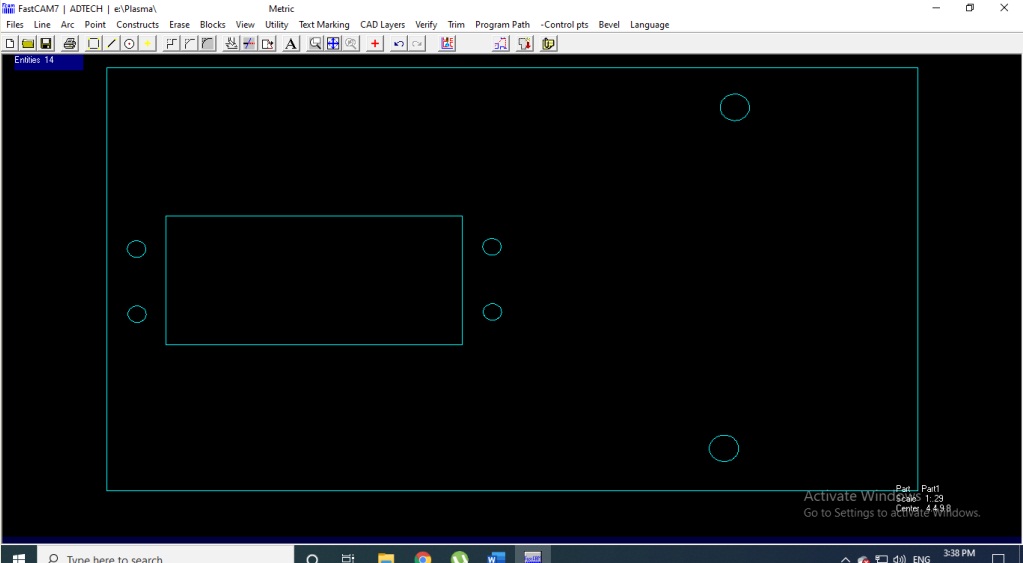Click the Scale 1:29 readout
The image size is (1023, 563).
[x=920, y=498]
